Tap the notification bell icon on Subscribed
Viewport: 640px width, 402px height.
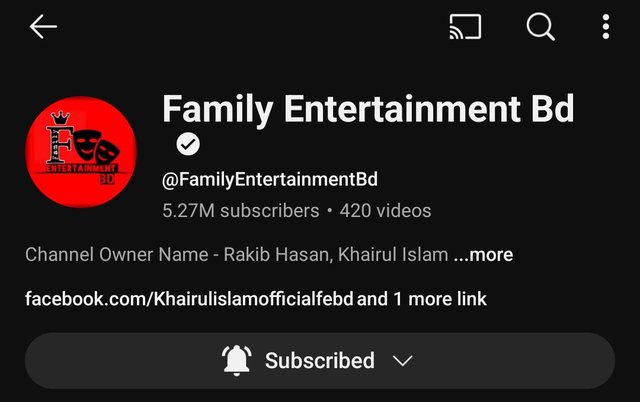click(236, 360)
